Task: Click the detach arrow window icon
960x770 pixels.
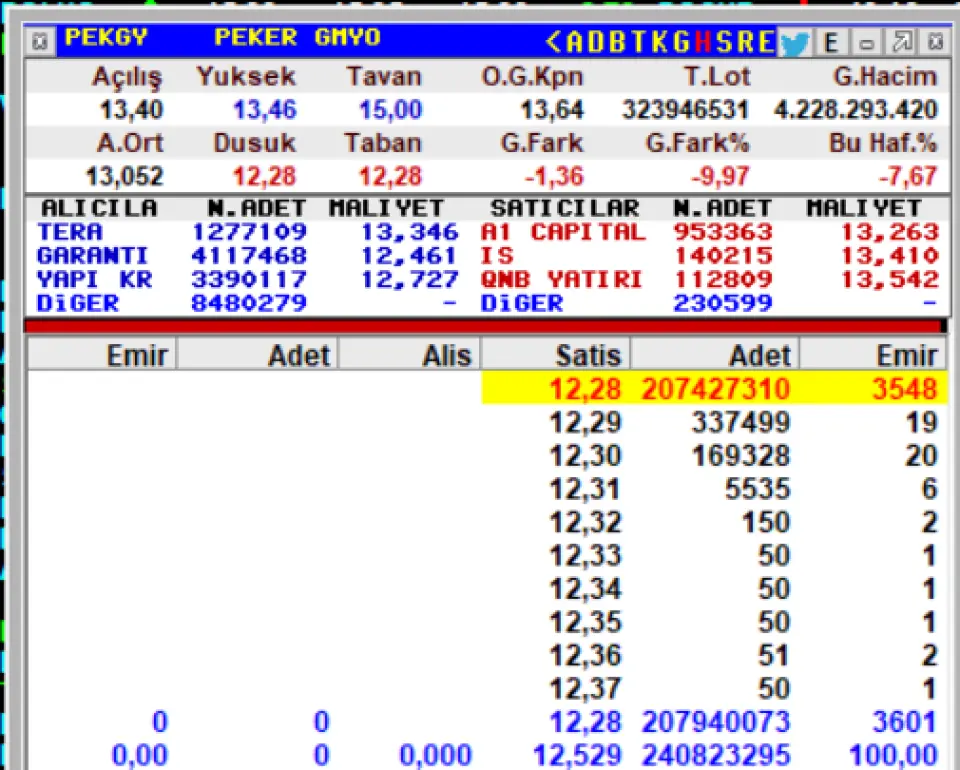Action: (x=902, y=42)
